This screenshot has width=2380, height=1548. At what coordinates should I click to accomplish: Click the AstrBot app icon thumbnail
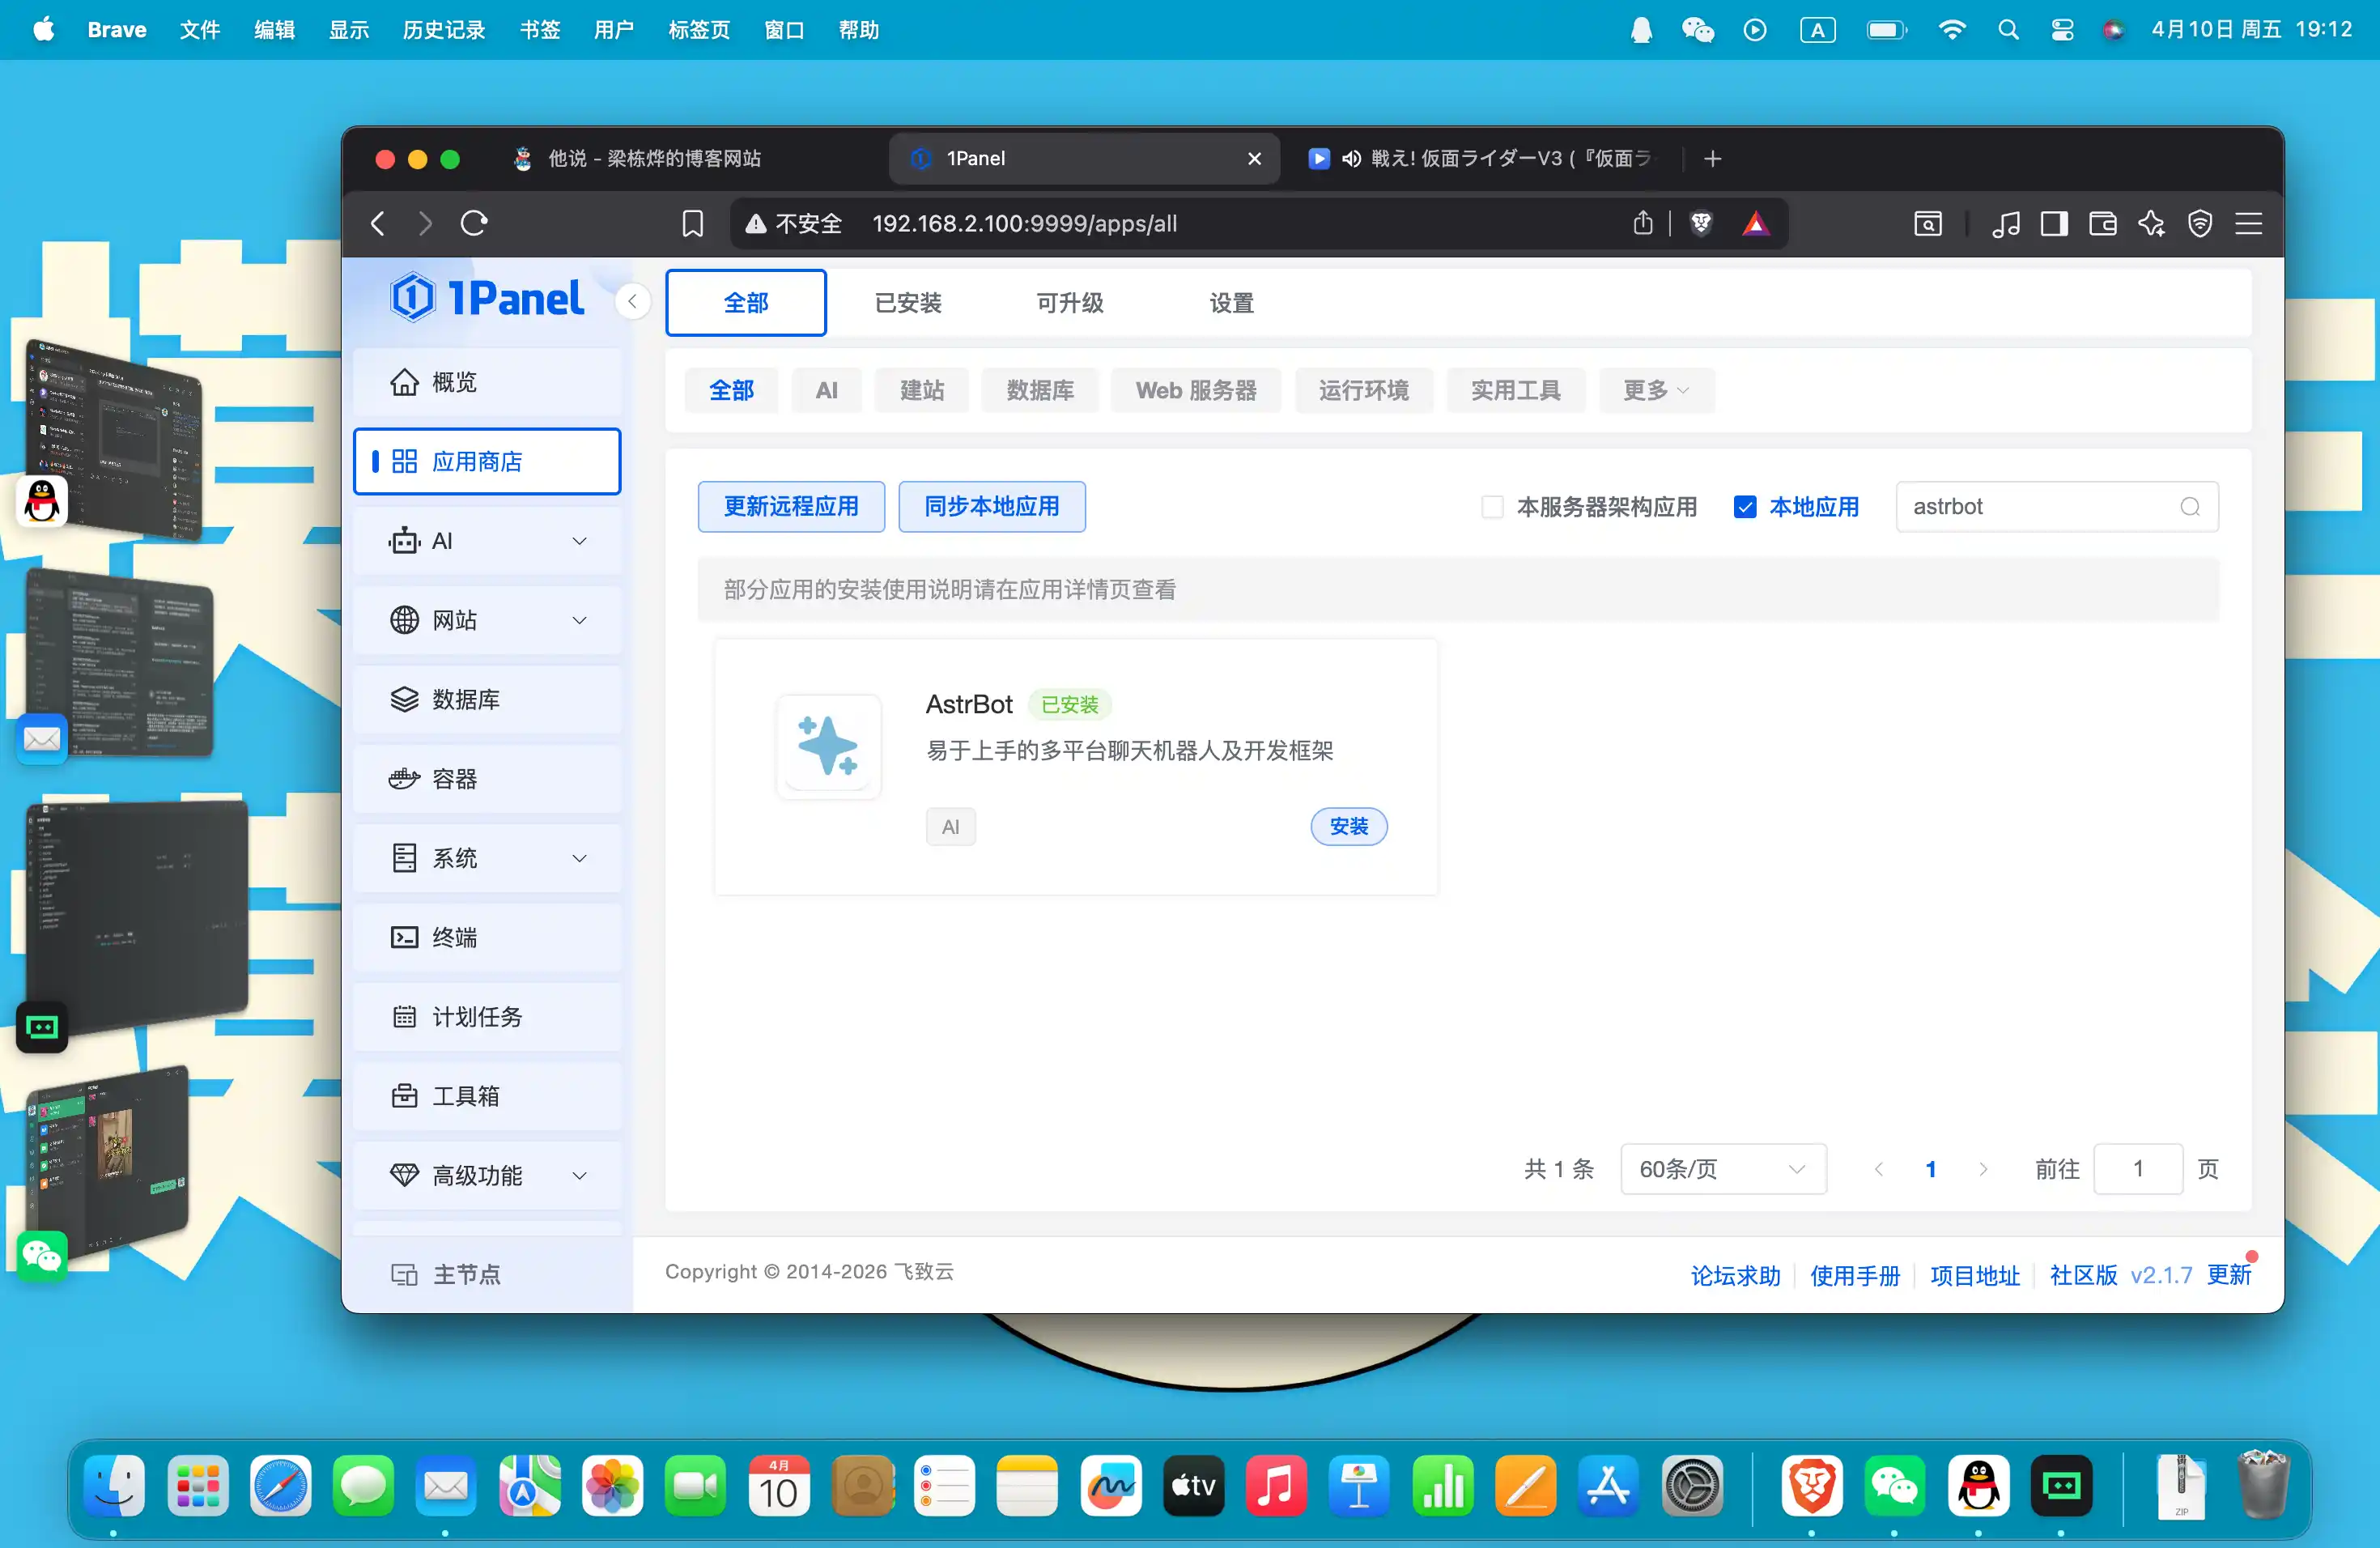pos(828,746)
